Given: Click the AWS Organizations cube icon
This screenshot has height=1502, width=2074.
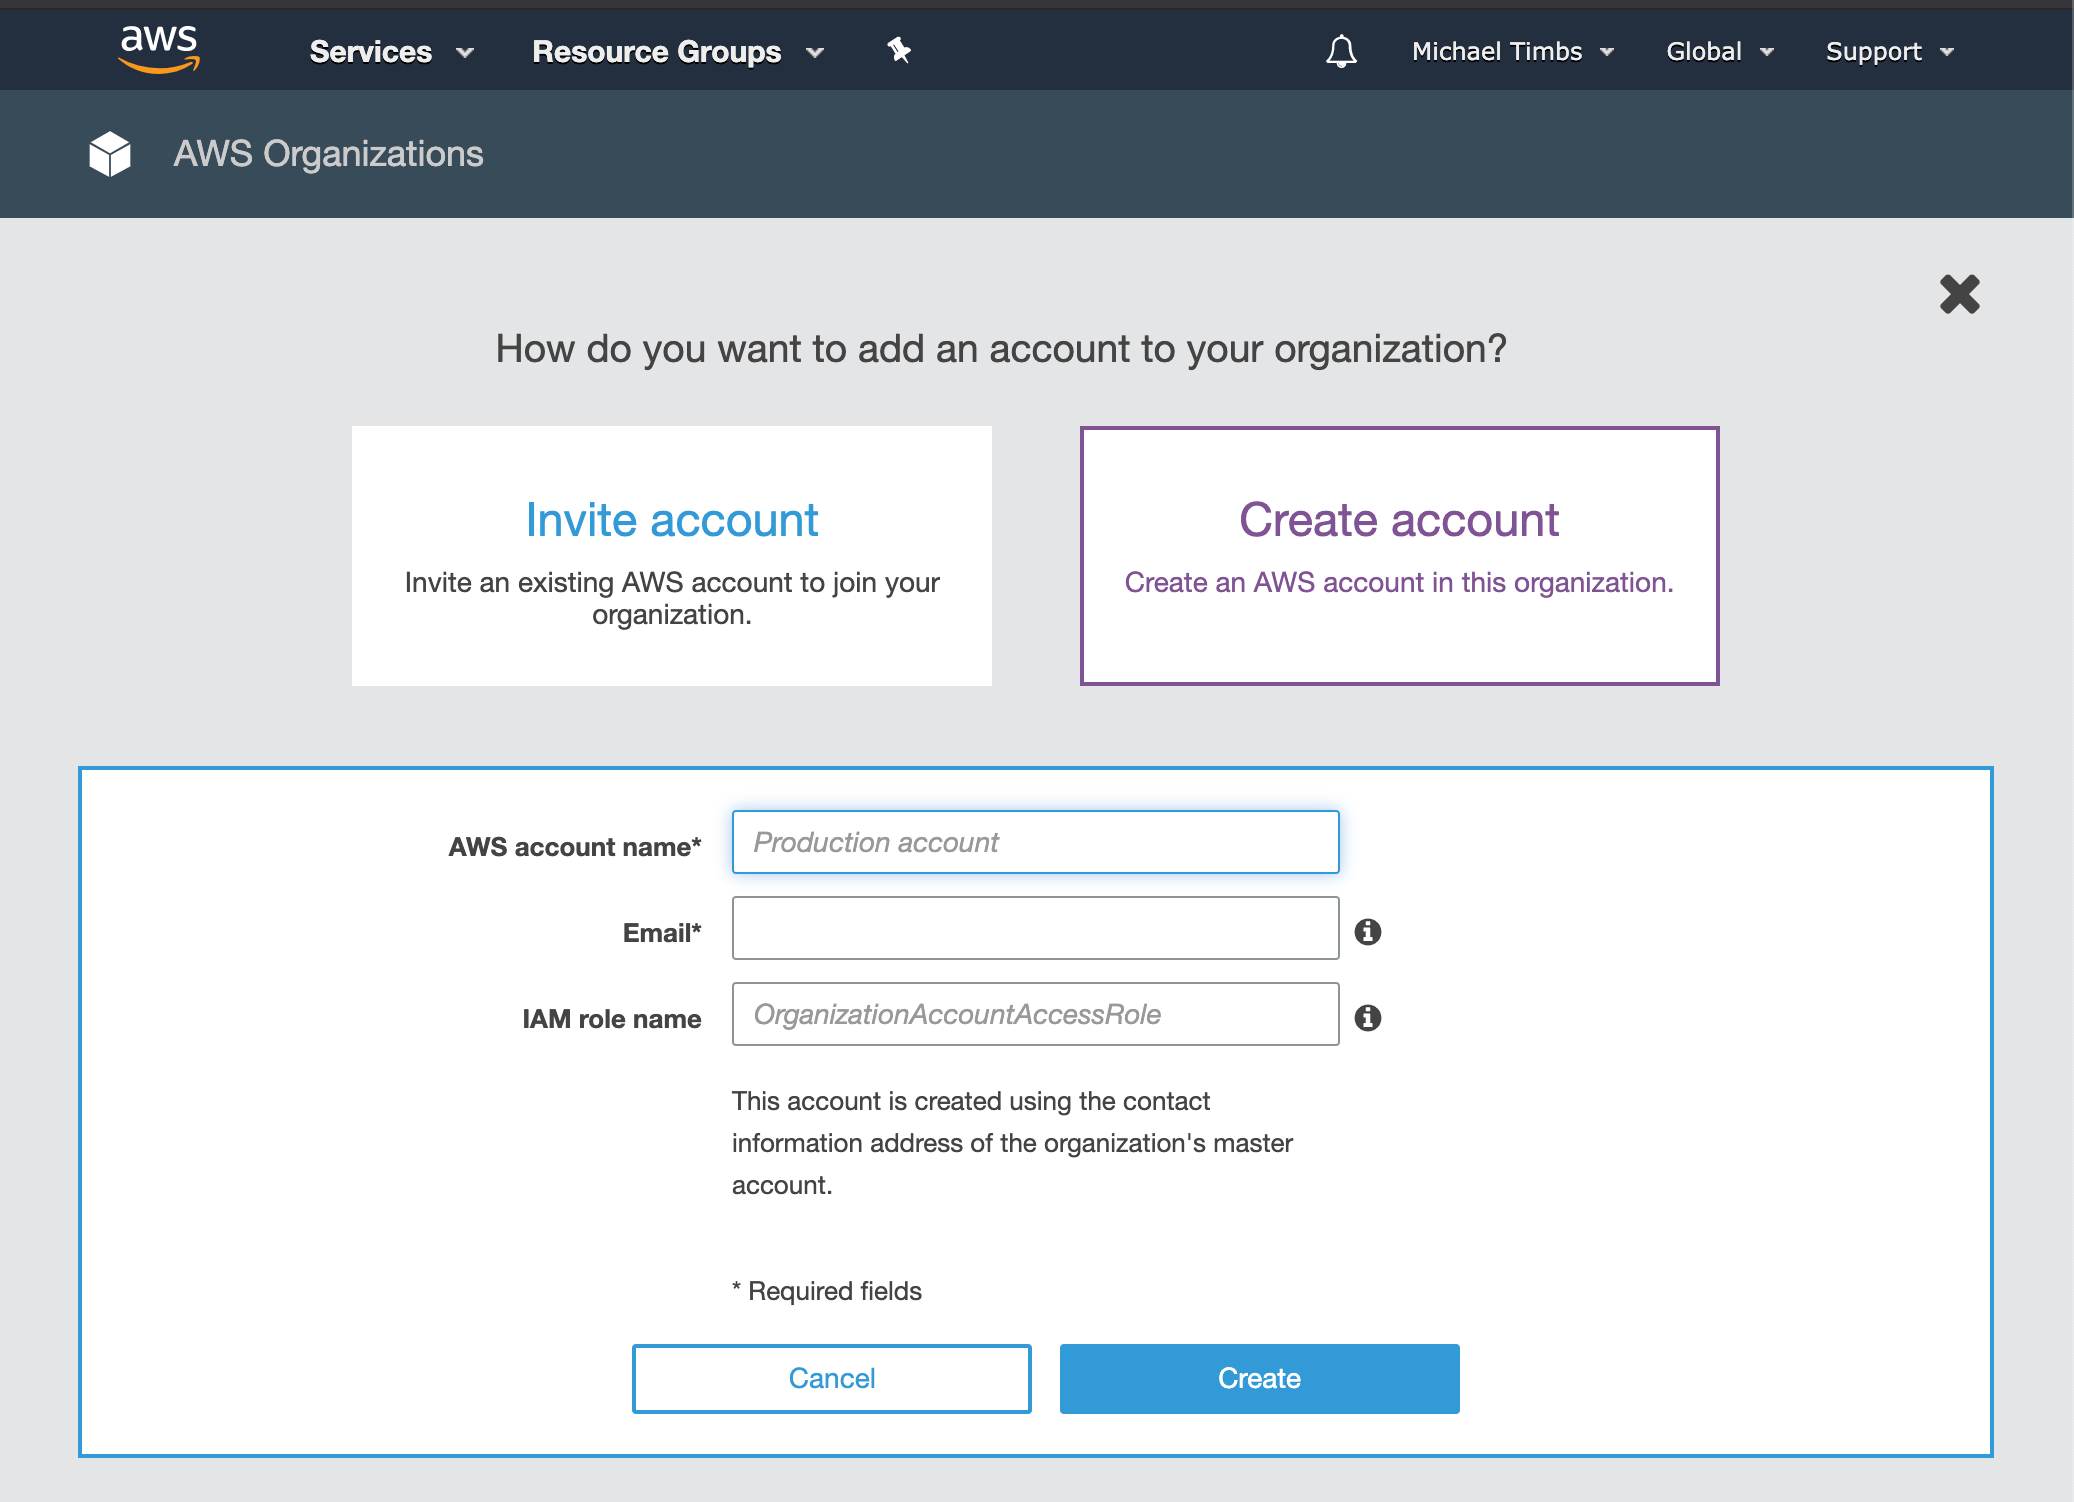Looking at the screenshot, I should click(110, 154).
